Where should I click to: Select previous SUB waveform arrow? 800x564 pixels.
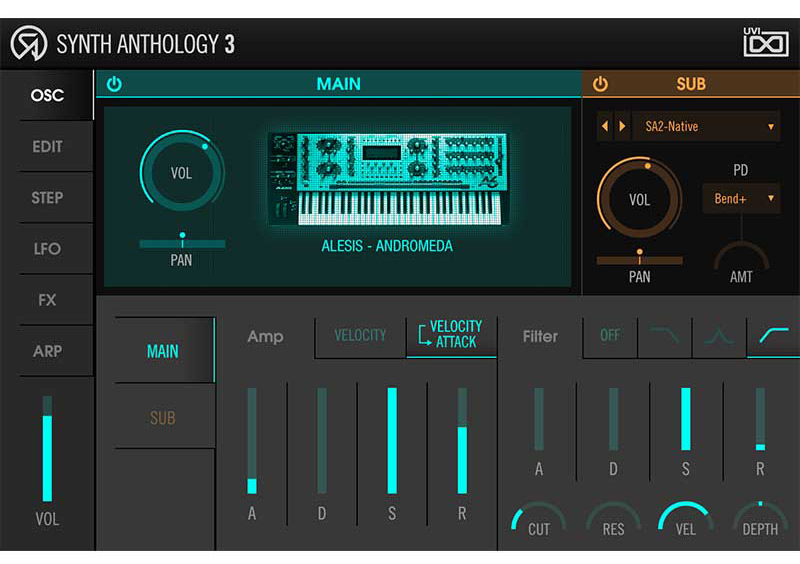[605, 126]
